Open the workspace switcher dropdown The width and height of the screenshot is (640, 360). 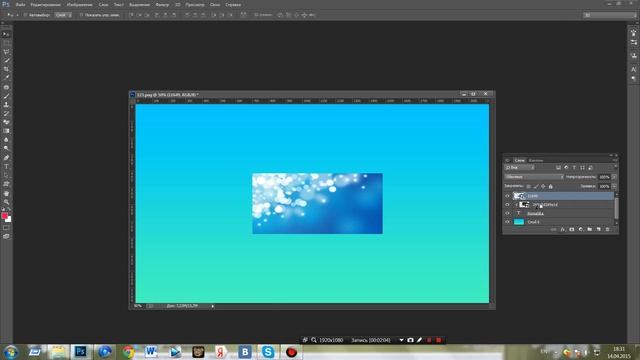point(610,15)
